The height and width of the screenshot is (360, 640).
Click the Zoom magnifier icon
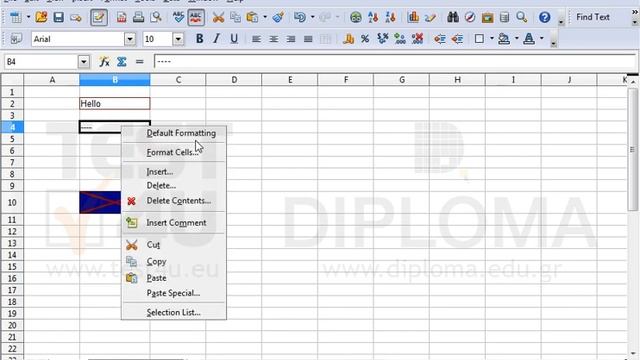[x=522, y=17]
